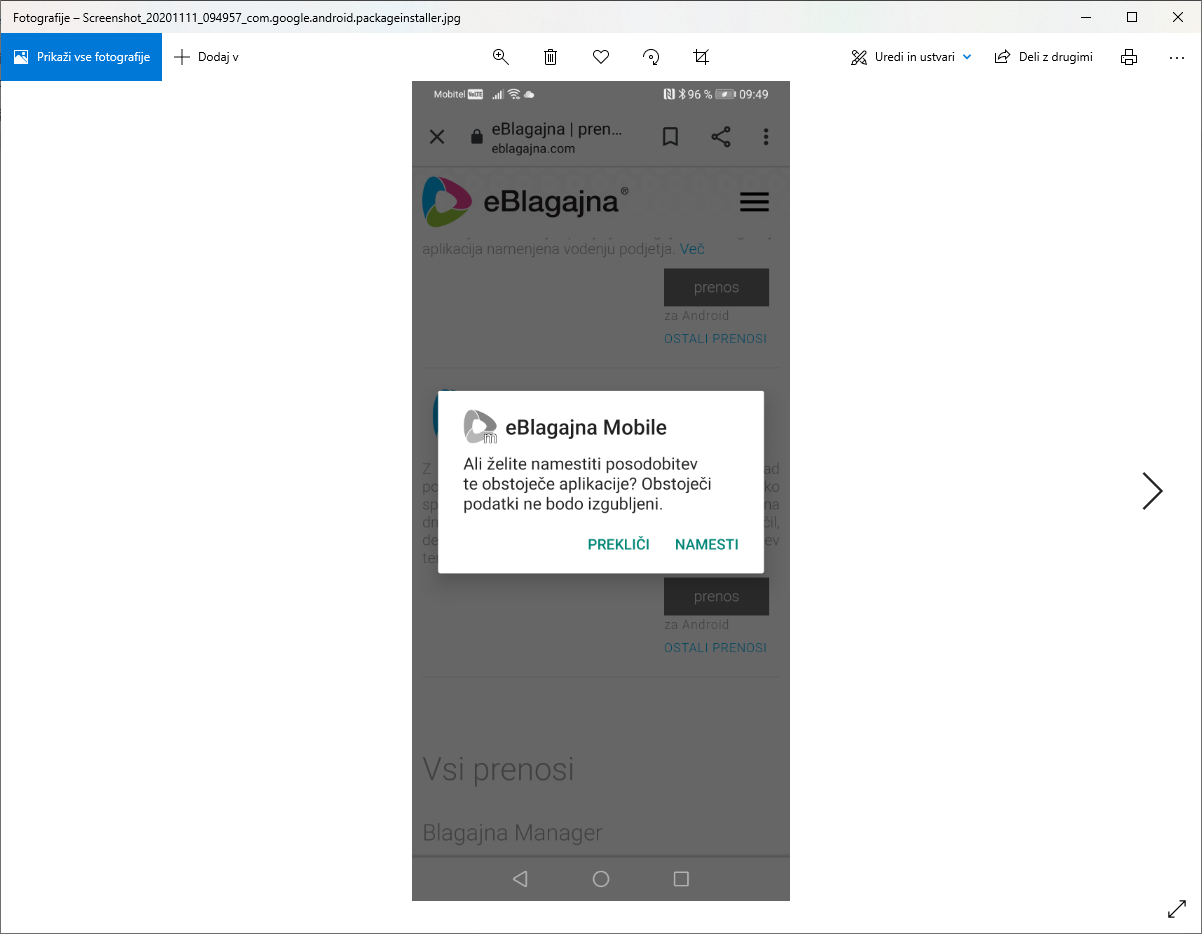Click Prikaži vse fotografije button
This screenshot has width=1202, height=934.
(81, 57)
